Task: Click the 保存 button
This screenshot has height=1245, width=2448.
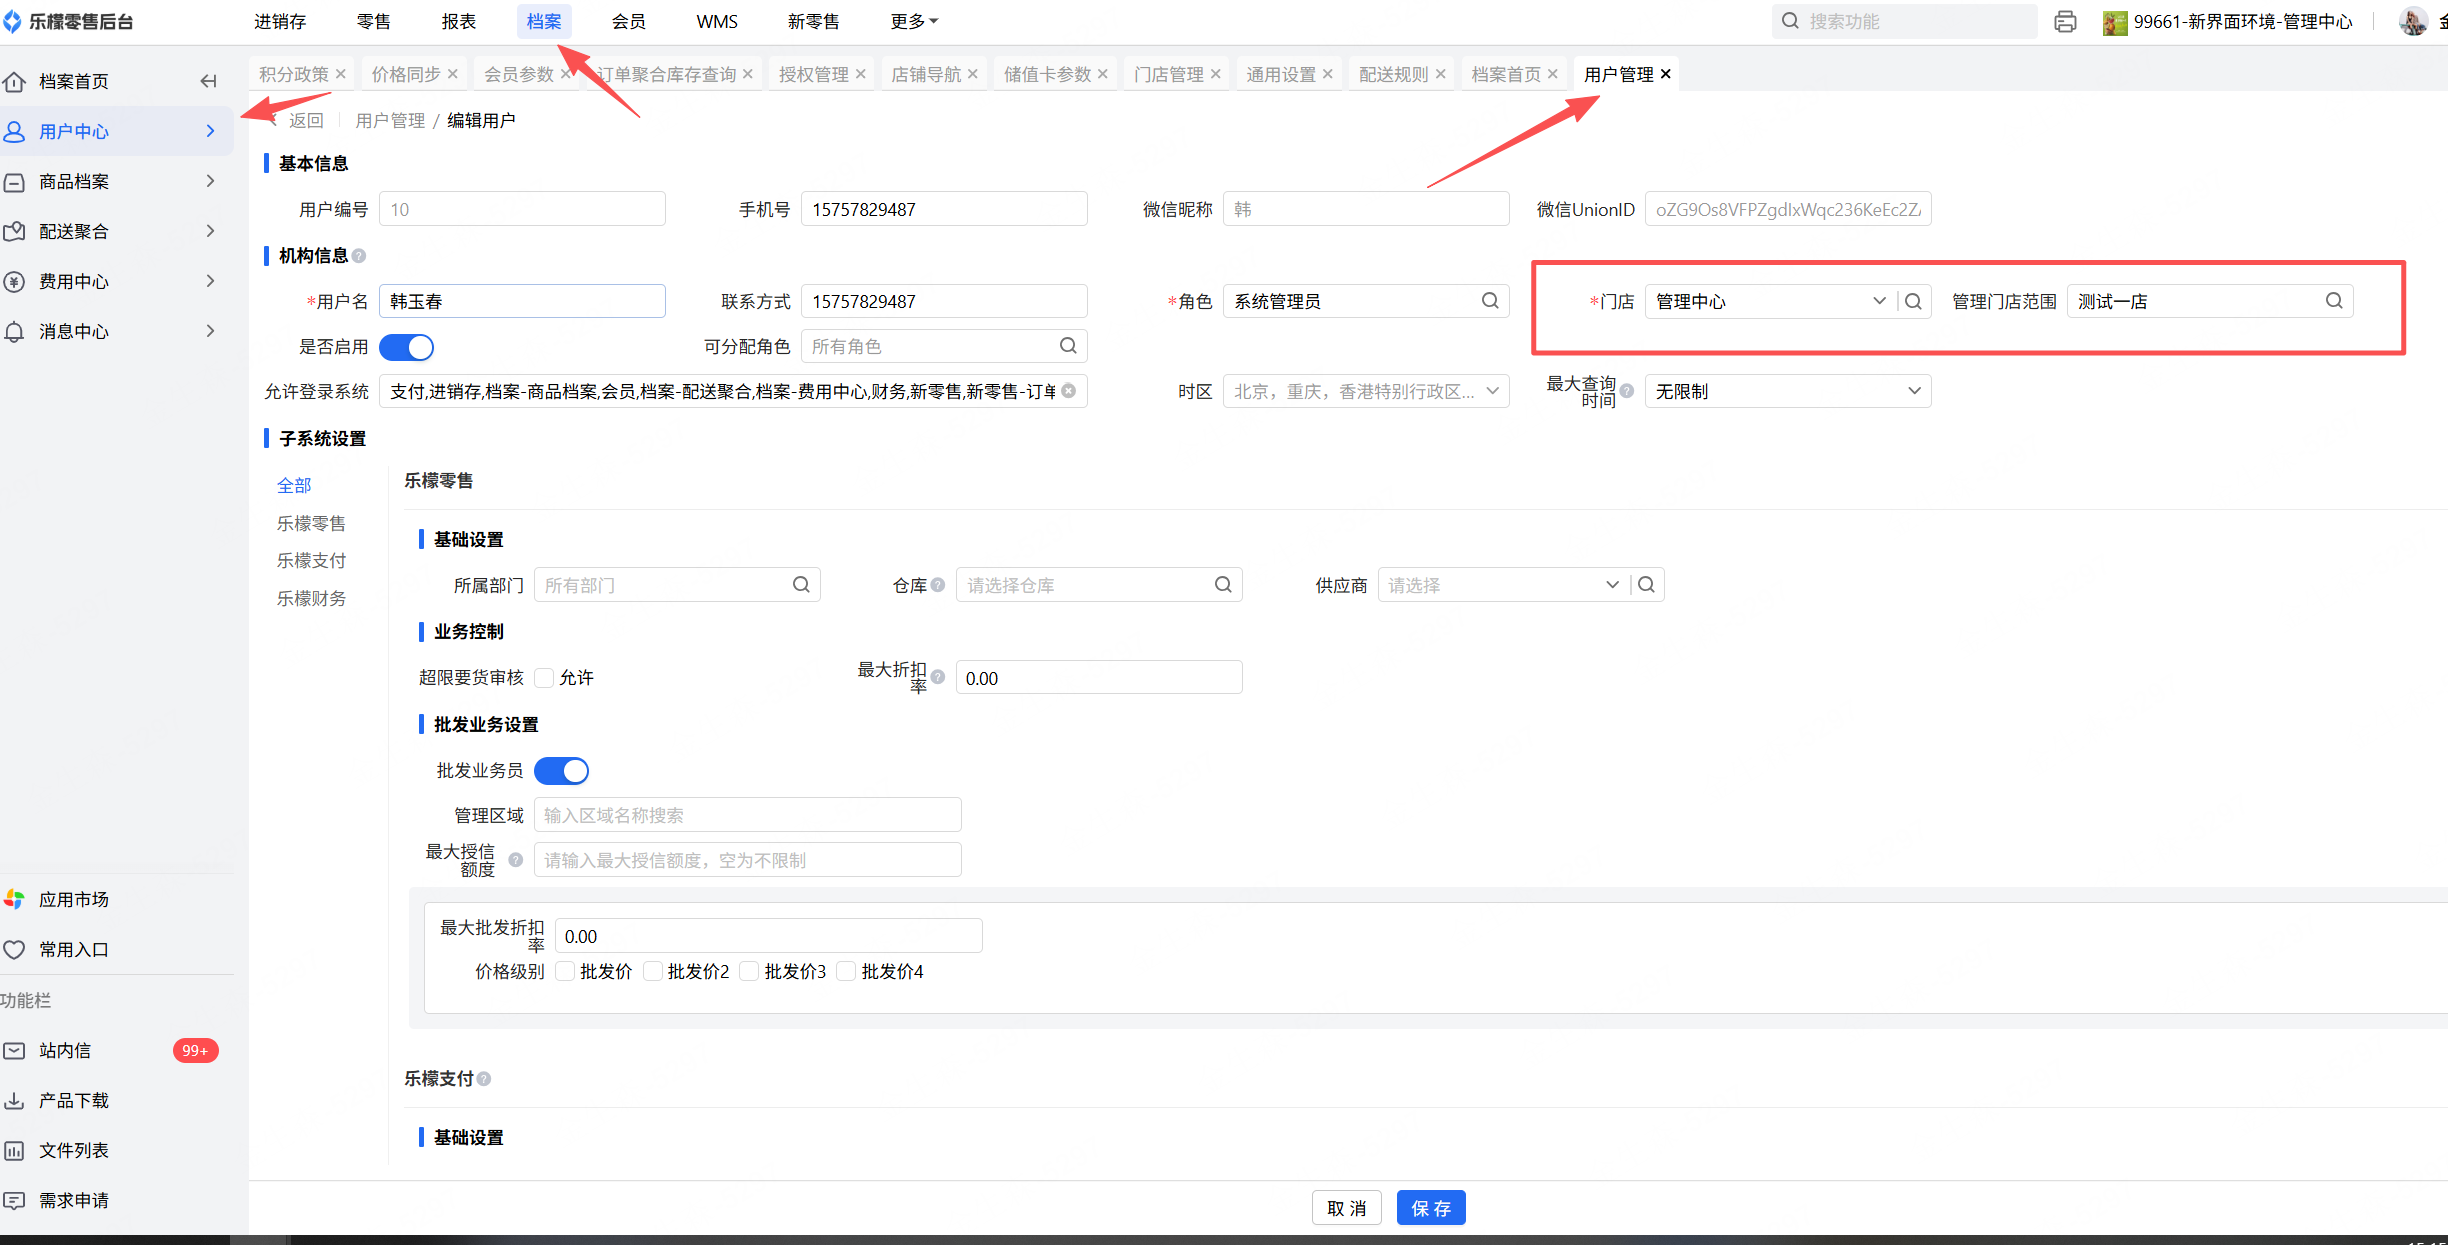Action: click(x=1430, y=1208)
